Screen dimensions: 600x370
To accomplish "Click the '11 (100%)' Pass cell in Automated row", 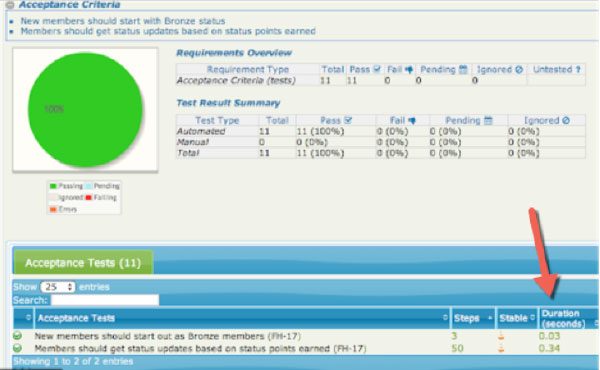I will point(320,131).
